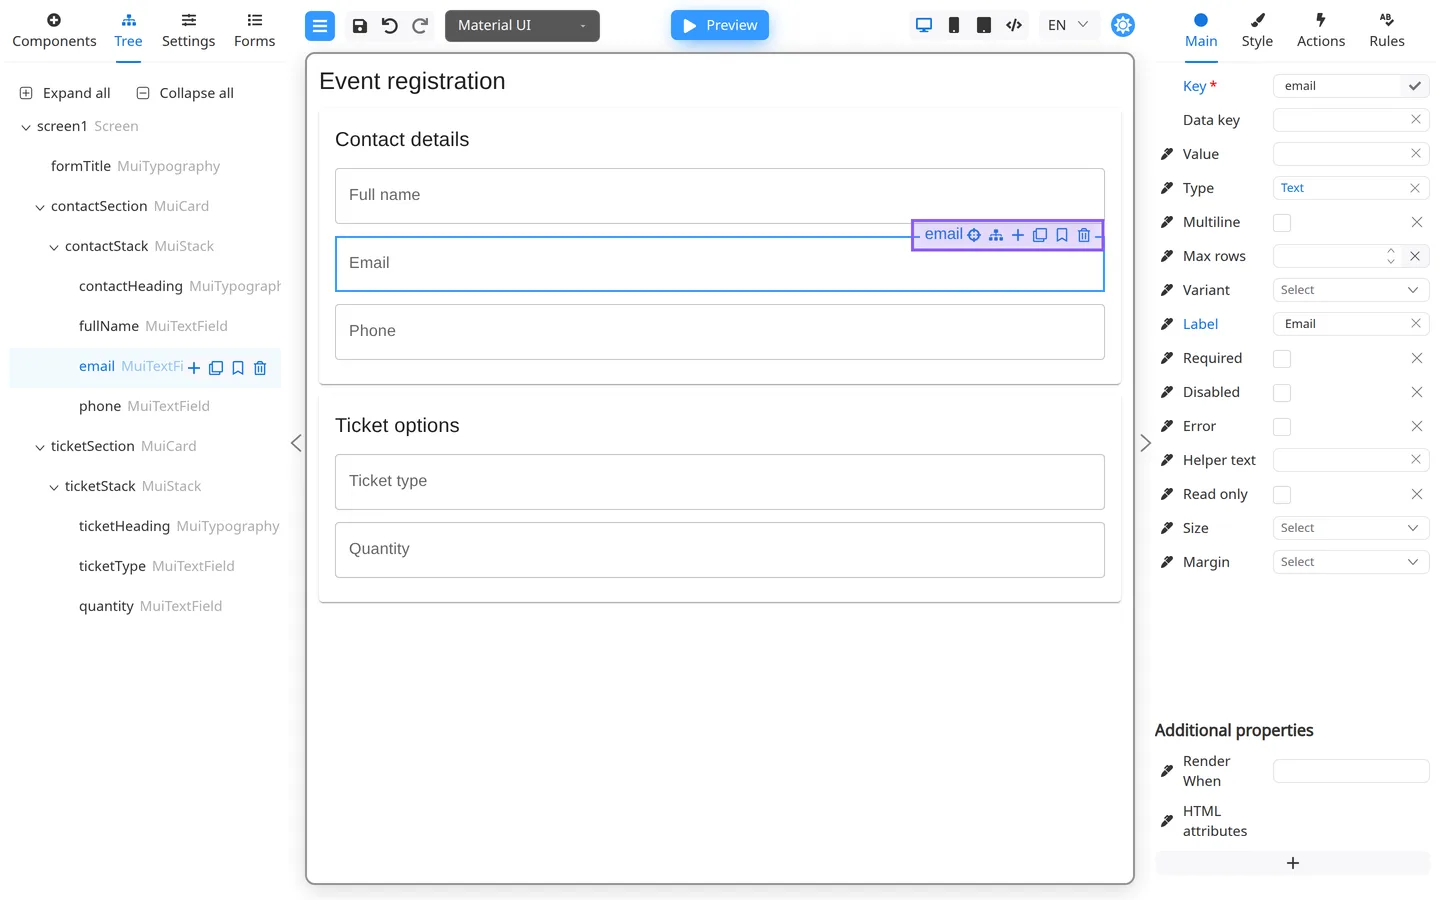Open the Material UI library dropdown
The width and height of the screenshot is (1440, 900).
pos(522,26)
